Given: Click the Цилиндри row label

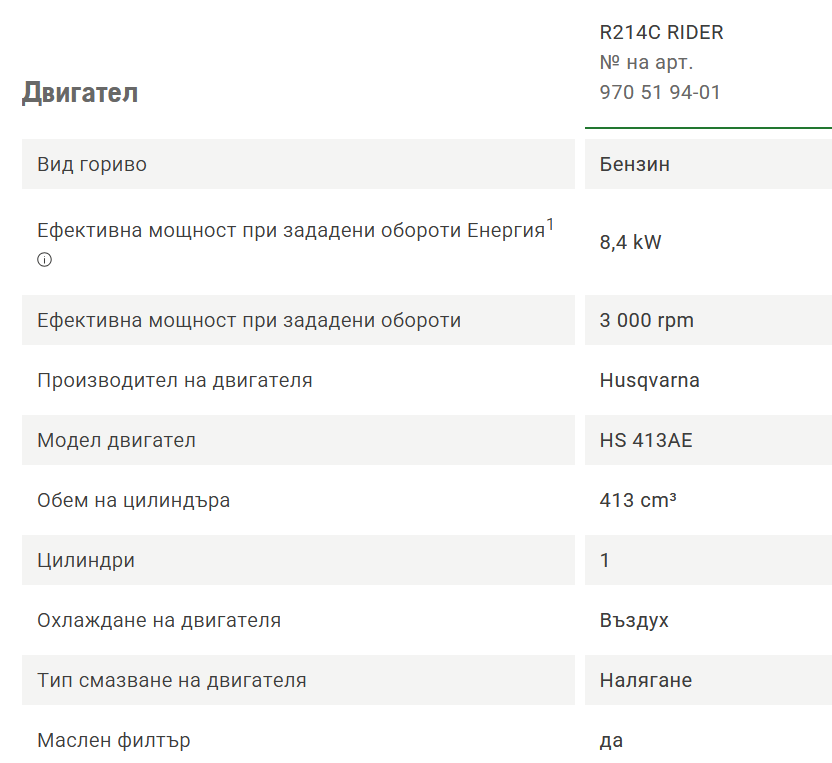Looking at the screenshot, I should pyautogui.click(x=85, y=560).
